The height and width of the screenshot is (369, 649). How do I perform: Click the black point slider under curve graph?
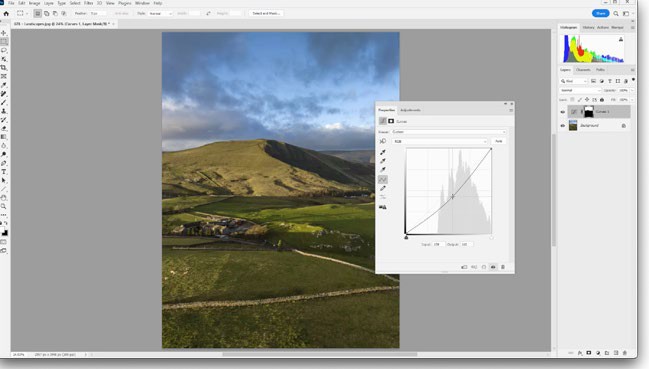406,237
